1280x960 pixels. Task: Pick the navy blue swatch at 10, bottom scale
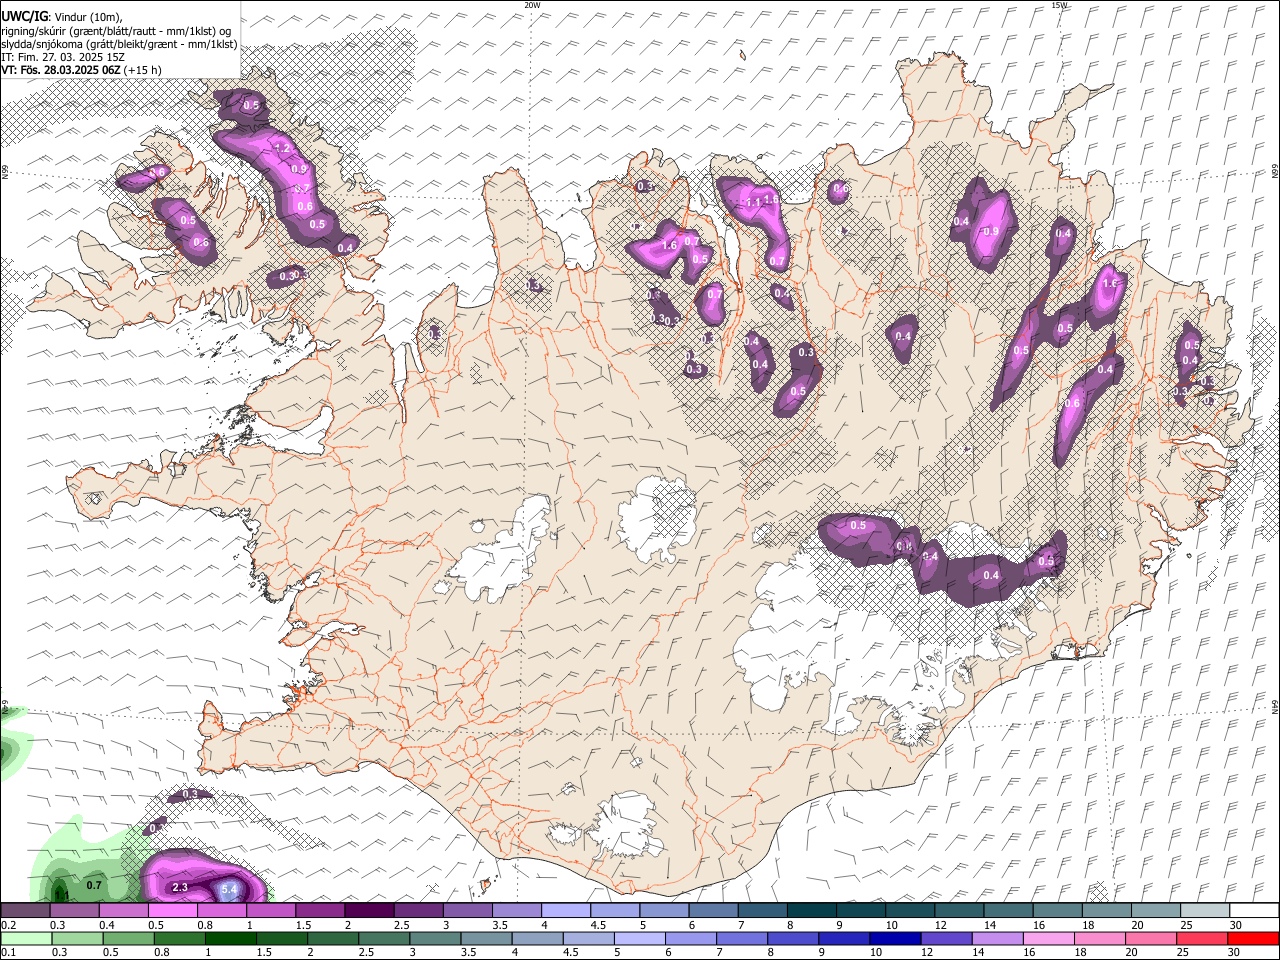893,939
